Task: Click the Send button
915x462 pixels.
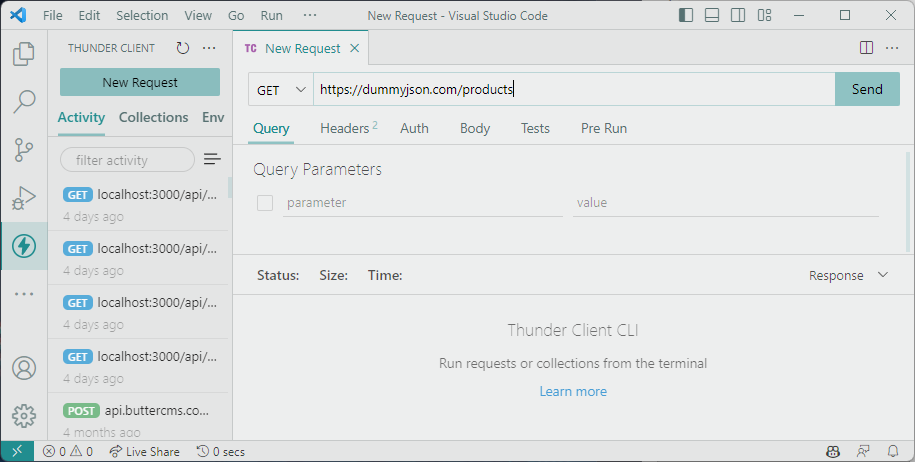Action: tap(867, 89)
